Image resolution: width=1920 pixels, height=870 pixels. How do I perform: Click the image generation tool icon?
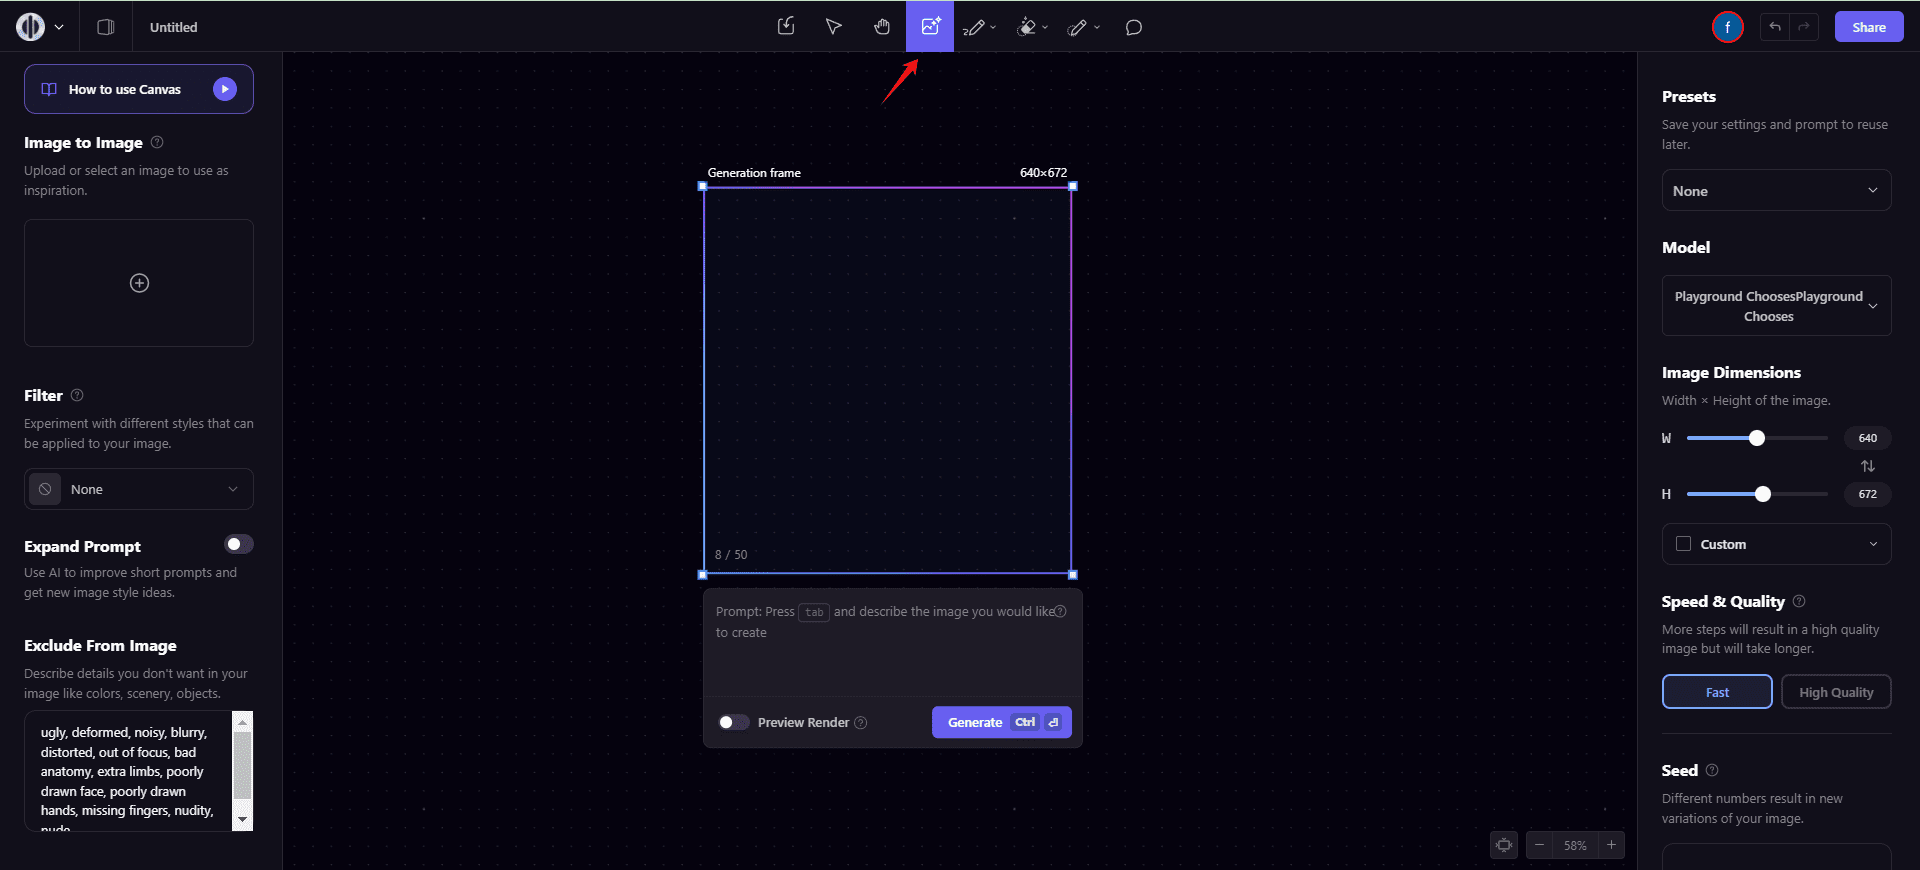click(x=930, y=27)
